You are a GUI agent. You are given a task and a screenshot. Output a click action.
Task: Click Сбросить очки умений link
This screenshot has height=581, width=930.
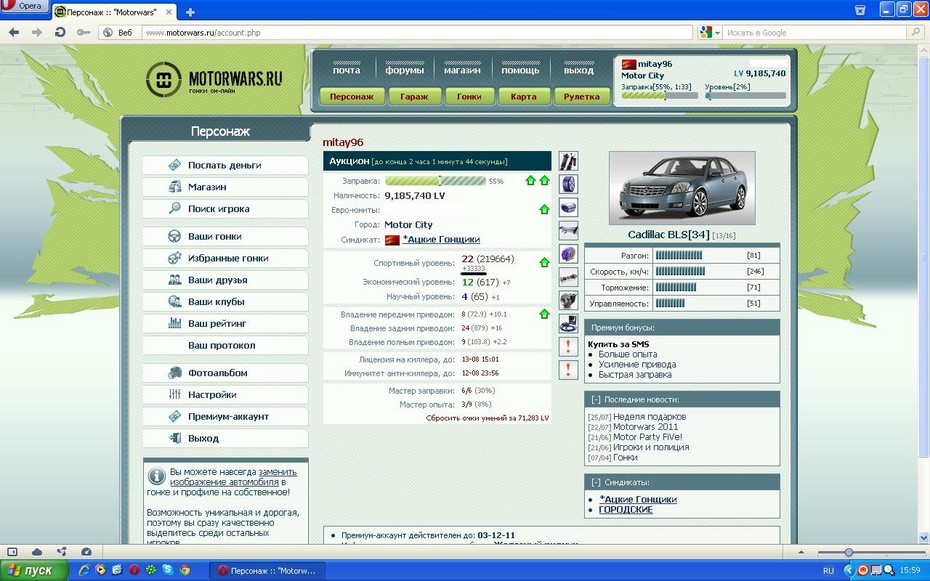(x=488, y=418)
